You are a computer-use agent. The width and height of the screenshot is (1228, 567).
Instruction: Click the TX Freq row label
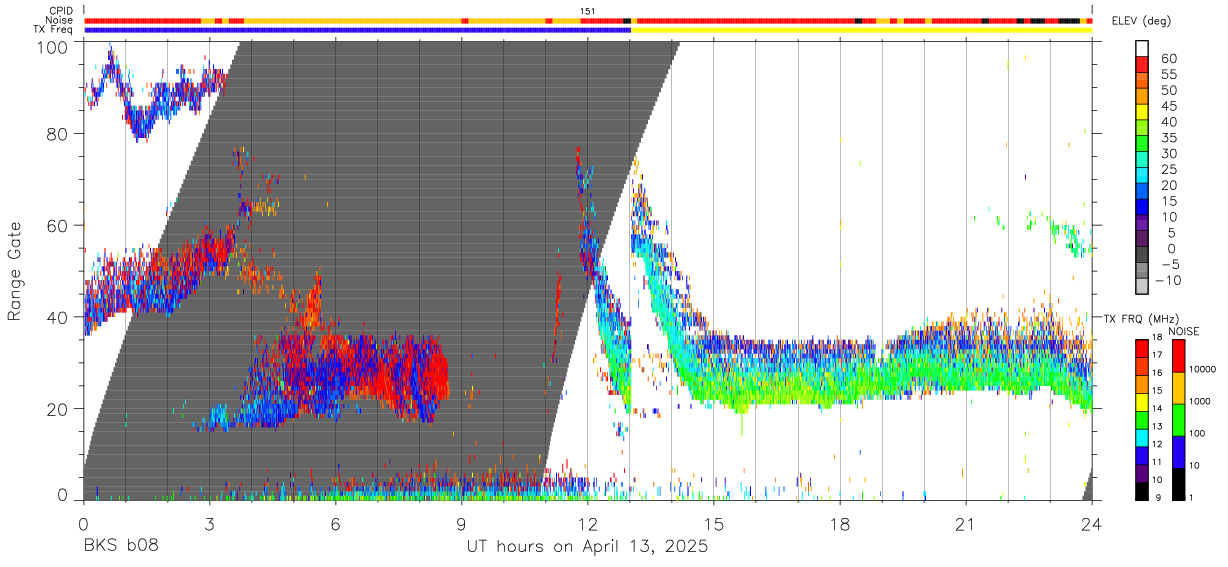pos(54,30)
